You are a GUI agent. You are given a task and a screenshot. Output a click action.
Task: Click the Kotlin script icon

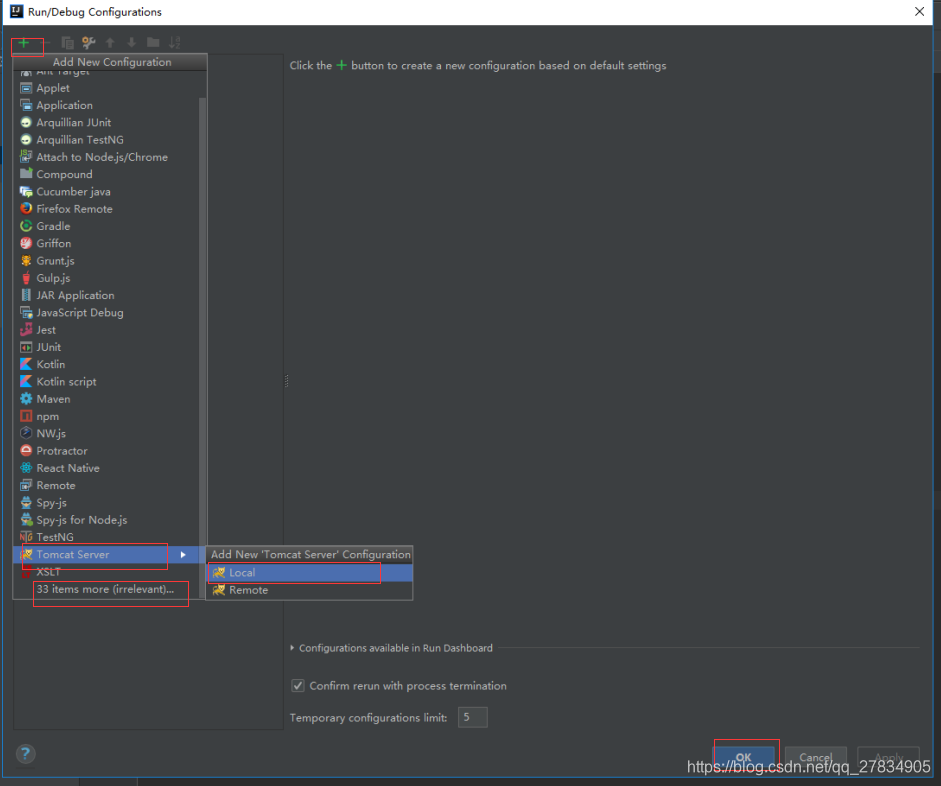[x=26, y=382]
